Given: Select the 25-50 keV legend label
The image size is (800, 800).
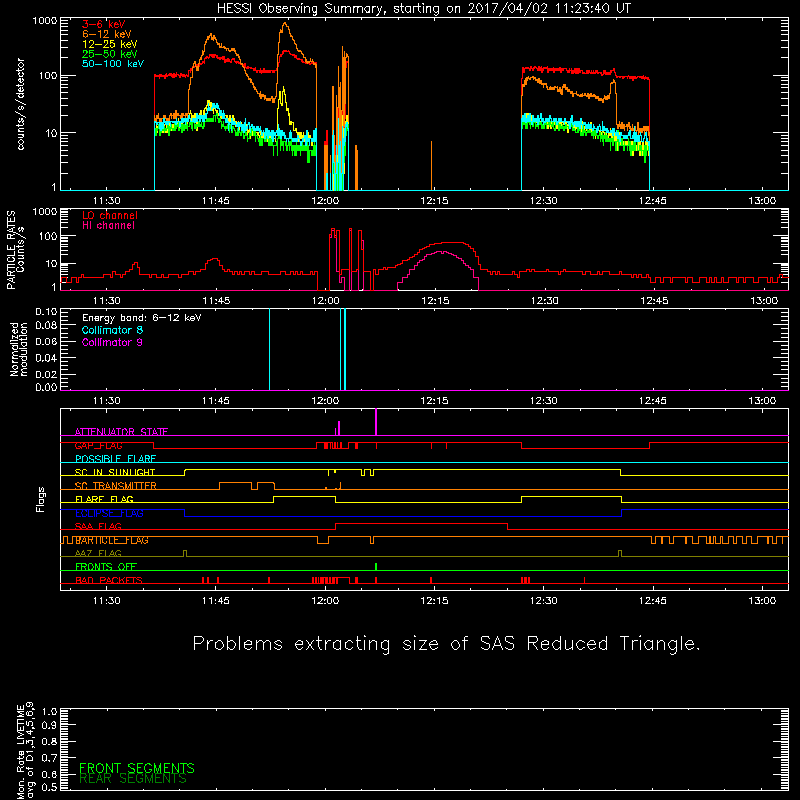Looking at the screenshot, I should pos(109,54).
